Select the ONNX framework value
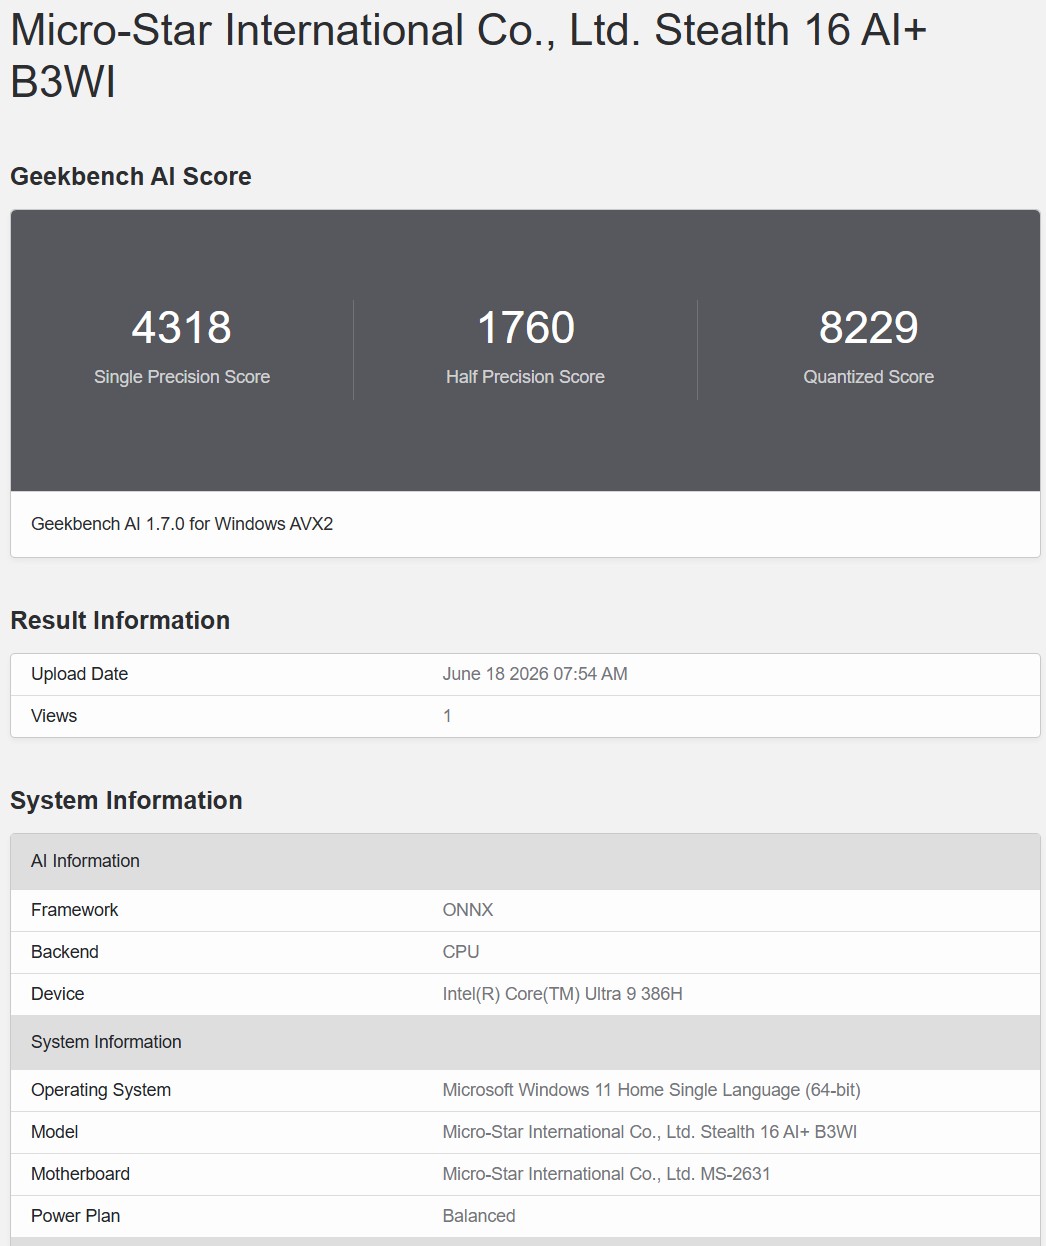Image resolution: width=1046 pixels, height=1246 pixels. 468,910
